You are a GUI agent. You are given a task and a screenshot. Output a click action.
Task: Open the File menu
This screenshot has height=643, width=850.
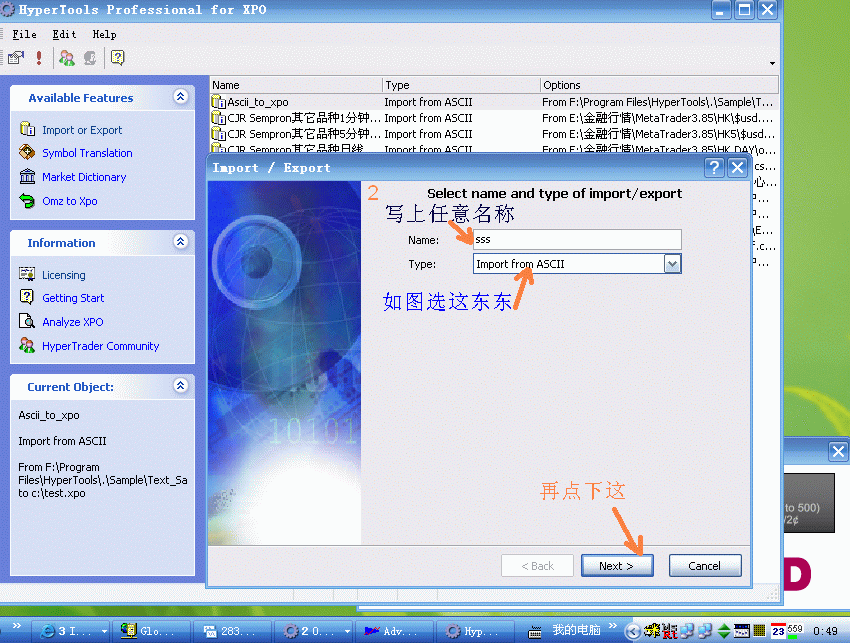coord(24,34)
